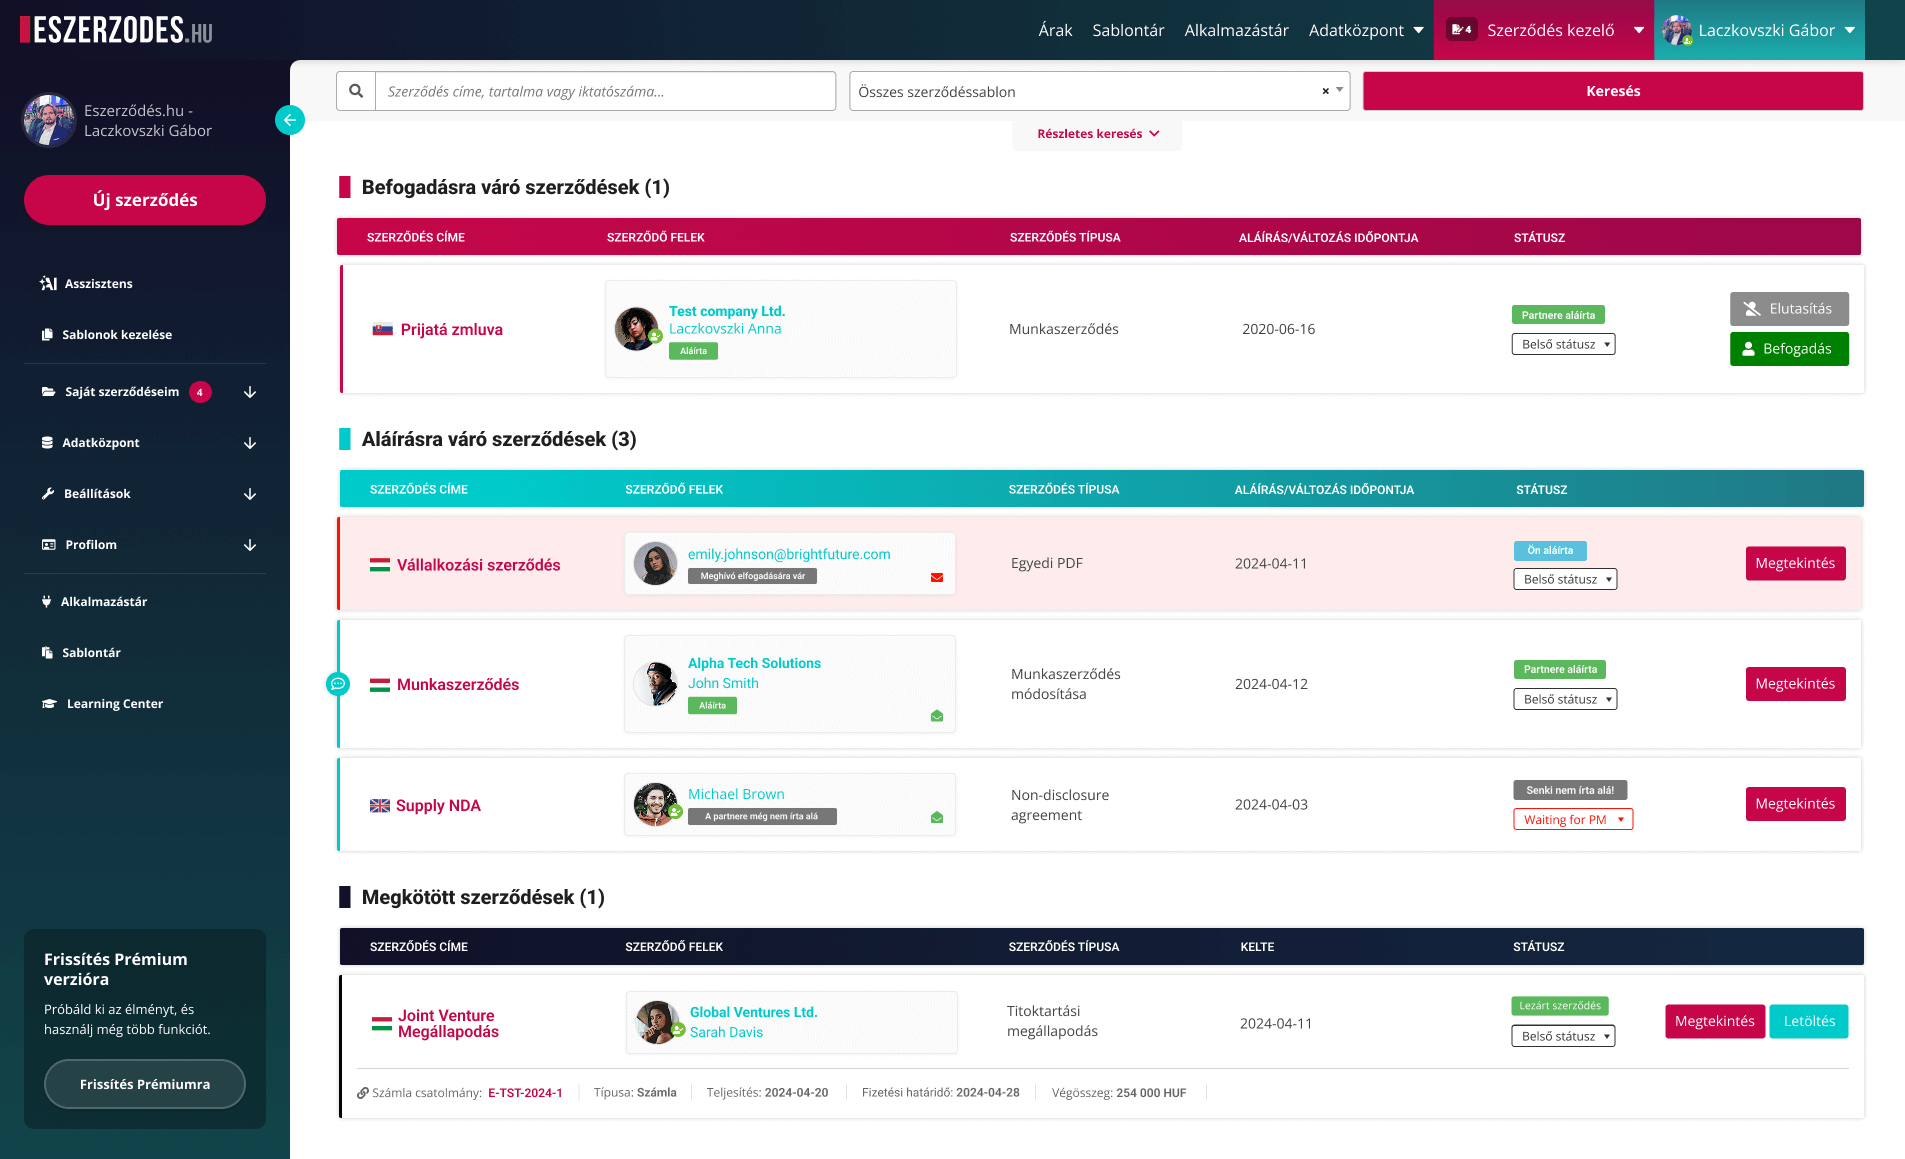Open Asszisztens AI in the sidebar
The height and width of the screenshot is (1159, 1905).
[98, 284]
